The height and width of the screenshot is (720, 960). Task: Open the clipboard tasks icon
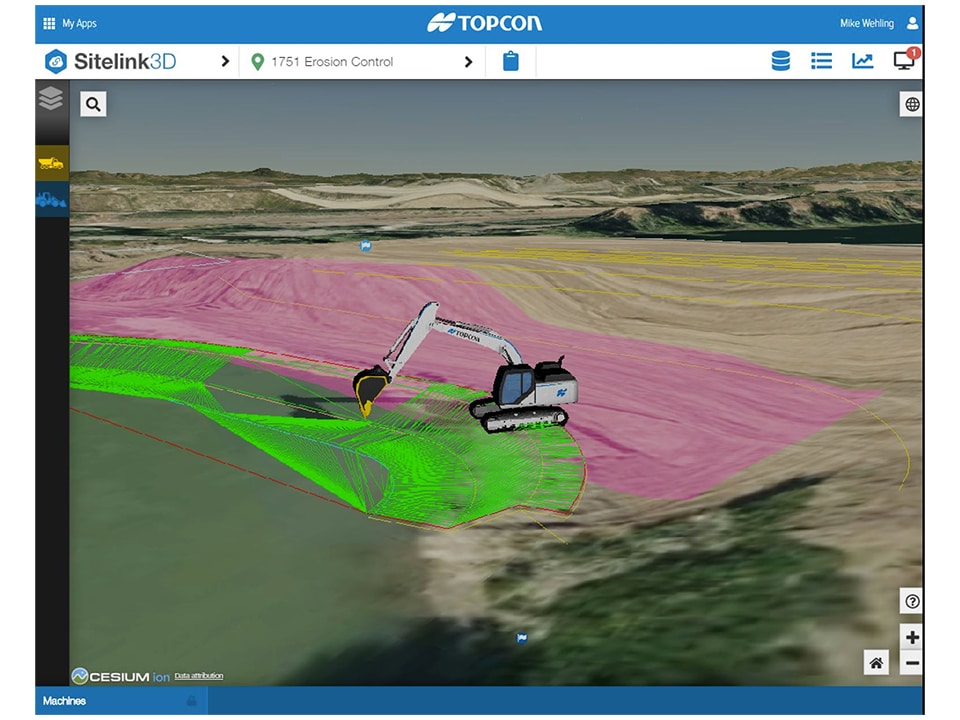[511, 61]
